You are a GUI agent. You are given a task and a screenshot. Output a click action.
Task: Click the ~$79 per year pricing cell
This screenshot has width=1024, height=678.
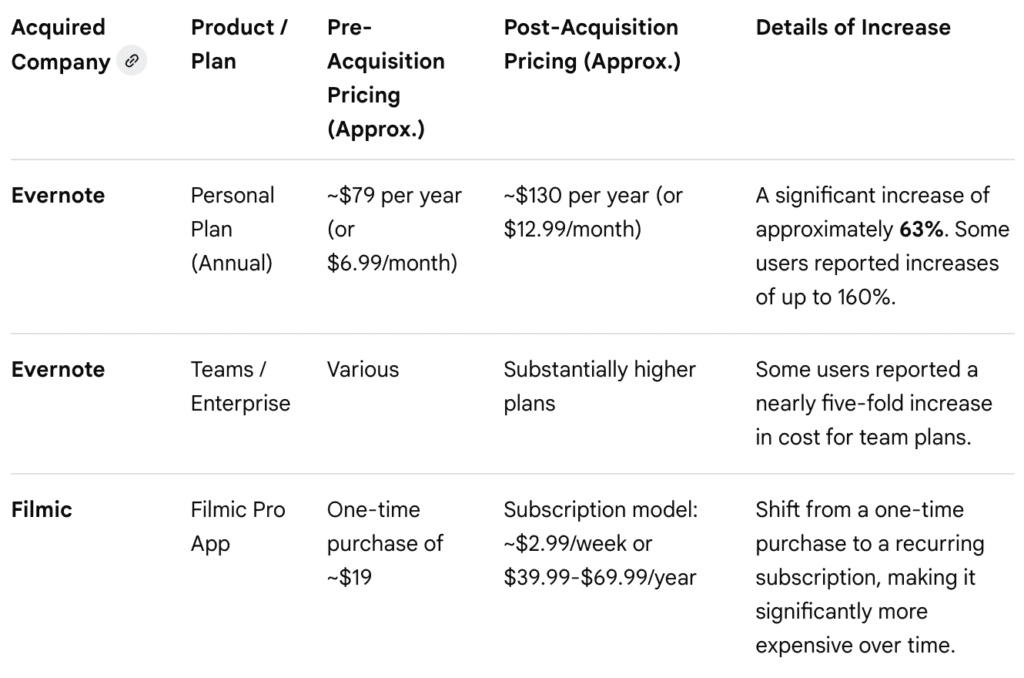pos(394,229)
